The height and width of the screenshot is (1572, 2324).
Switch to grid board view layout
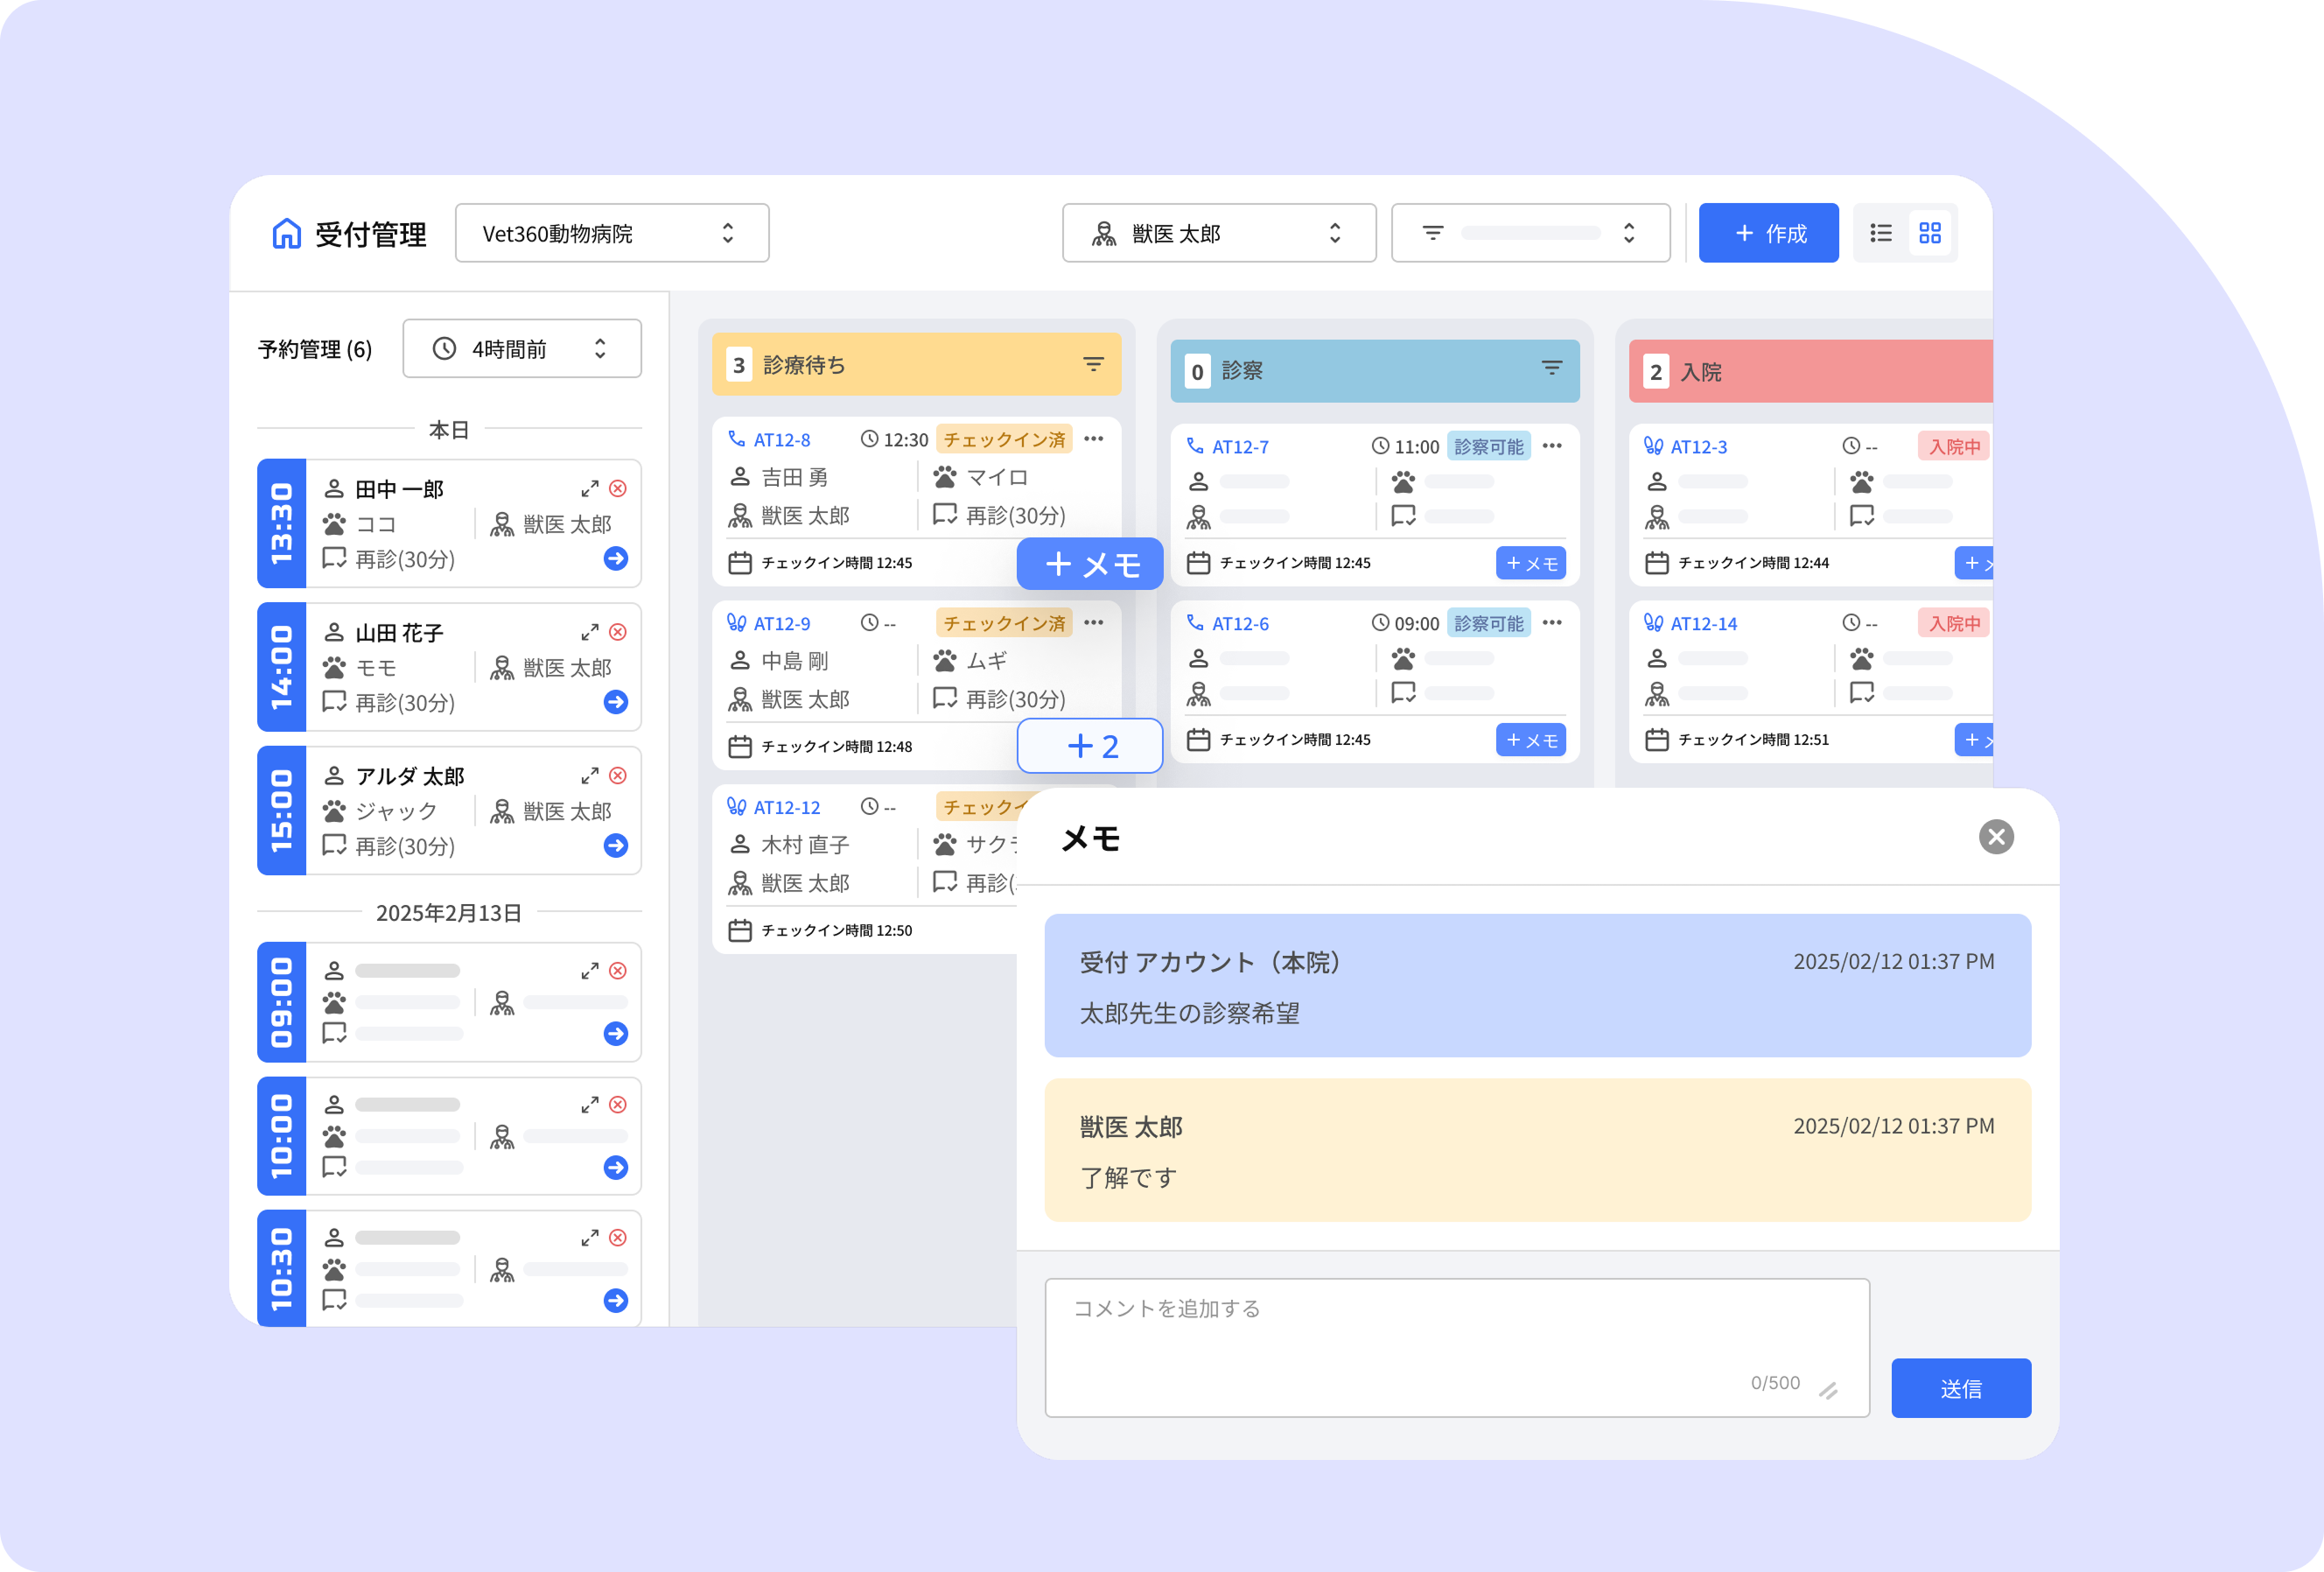pyautogui.click(x=1930, y=233)
